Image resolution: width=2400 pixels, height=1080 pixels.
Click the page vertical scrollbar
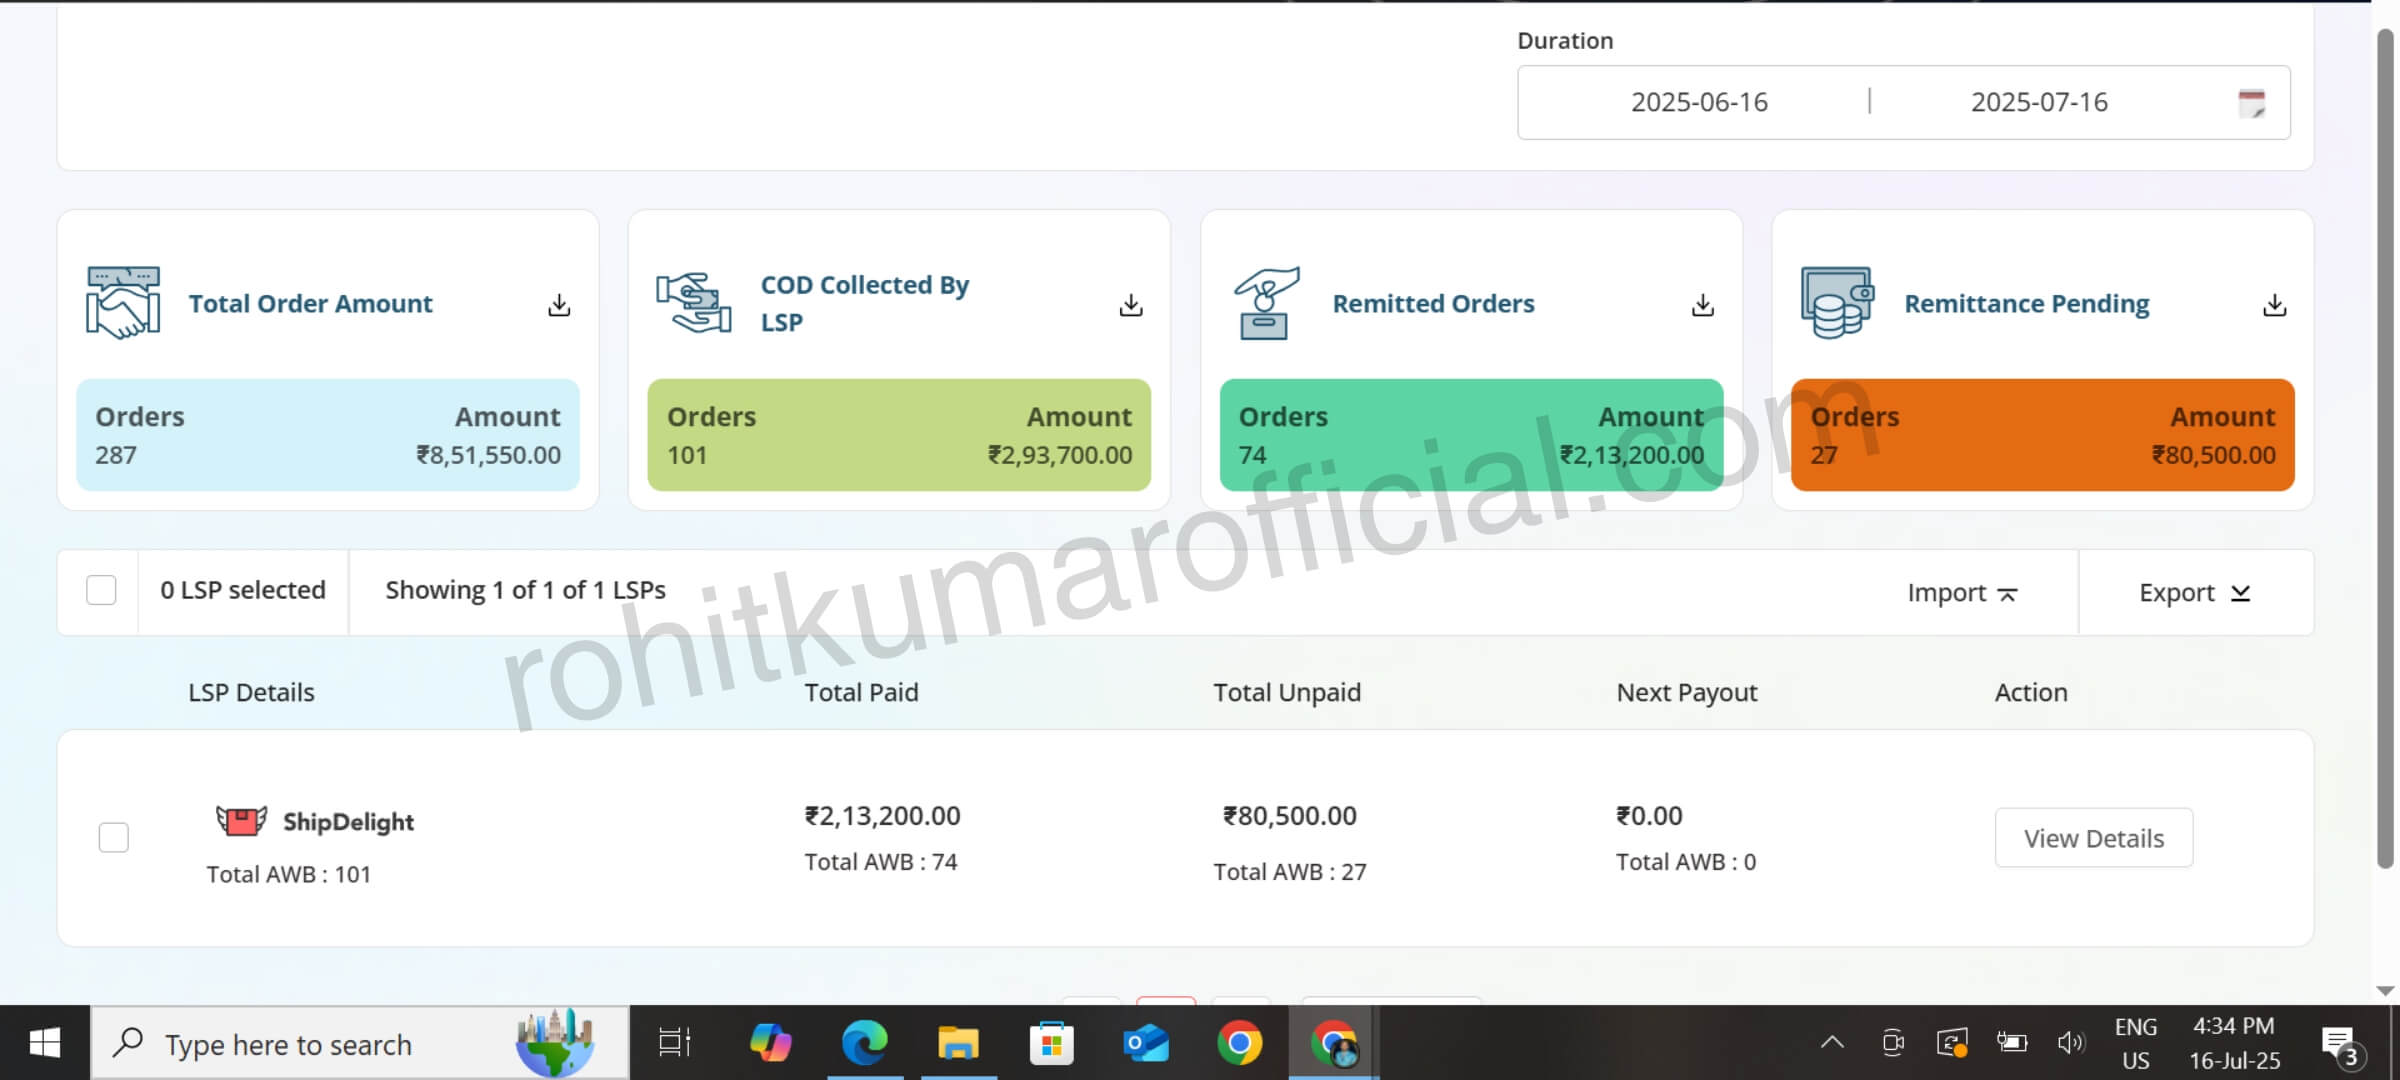[2386, 448]
